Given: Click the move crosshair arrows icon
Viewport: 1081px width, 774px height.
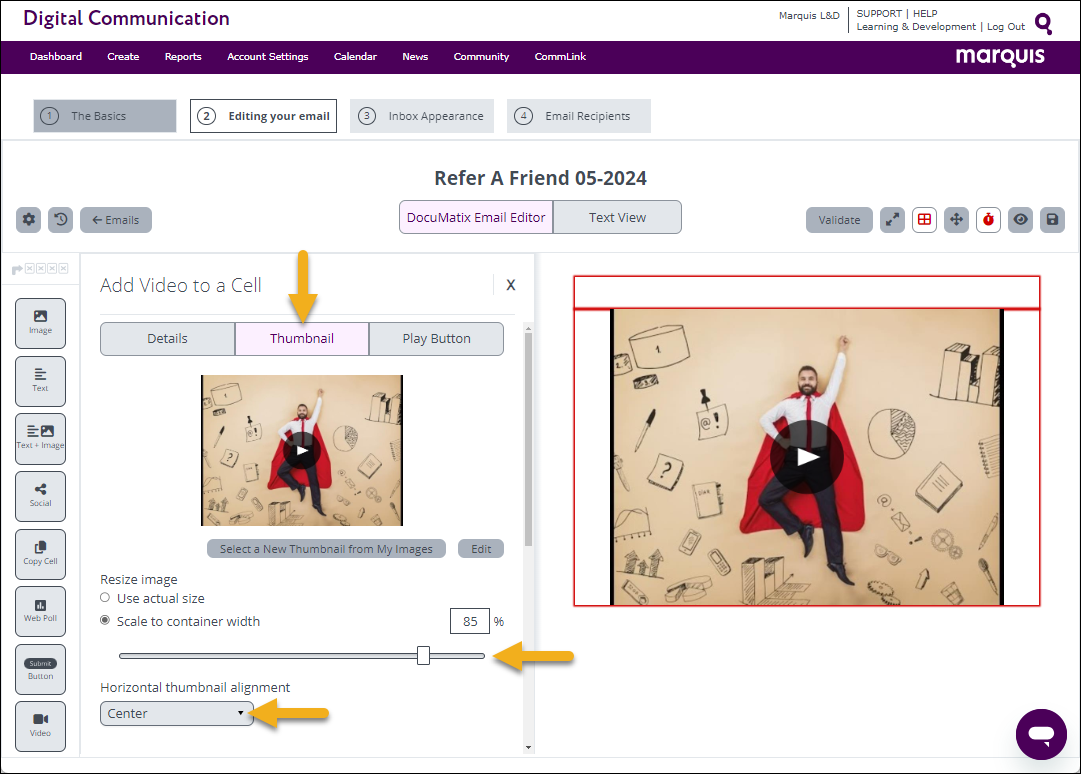Looking at the screenshot, I should pos(956,220).
